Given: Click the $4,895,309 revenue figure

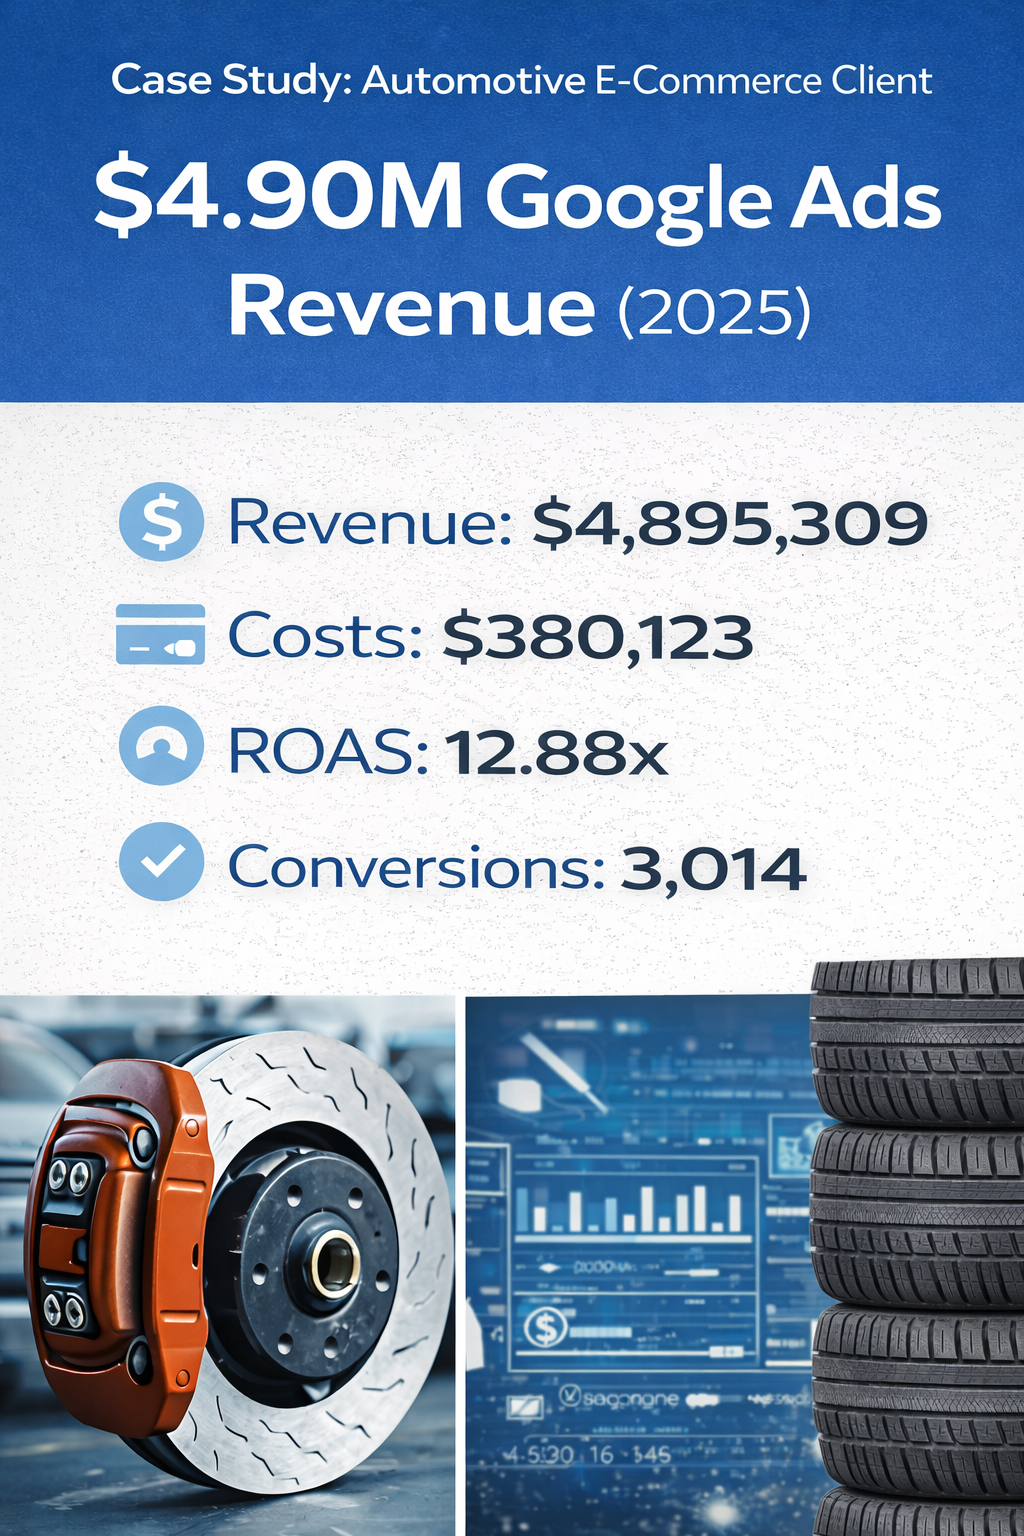Looking at the screenshot, I should coord(729,523).
